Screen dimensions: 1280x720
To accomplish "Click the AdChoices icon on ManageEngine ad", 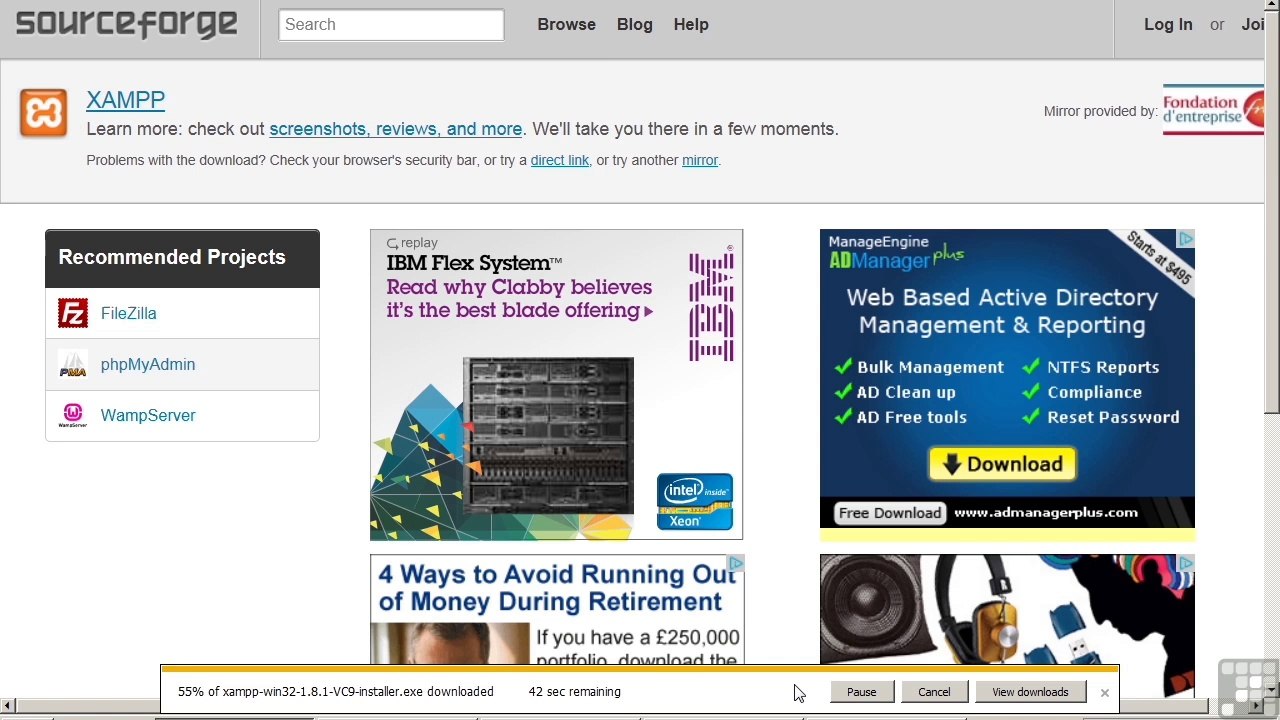I will point(1186,239).
